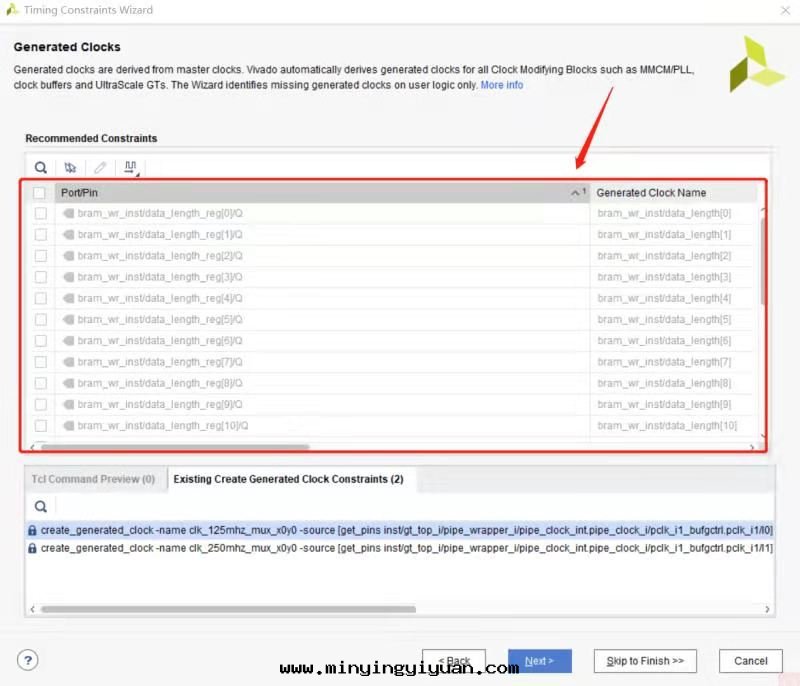
Task: Click lock icon of clk_125mhz_mux_x0y0 constraint
Action: point(32,530)
